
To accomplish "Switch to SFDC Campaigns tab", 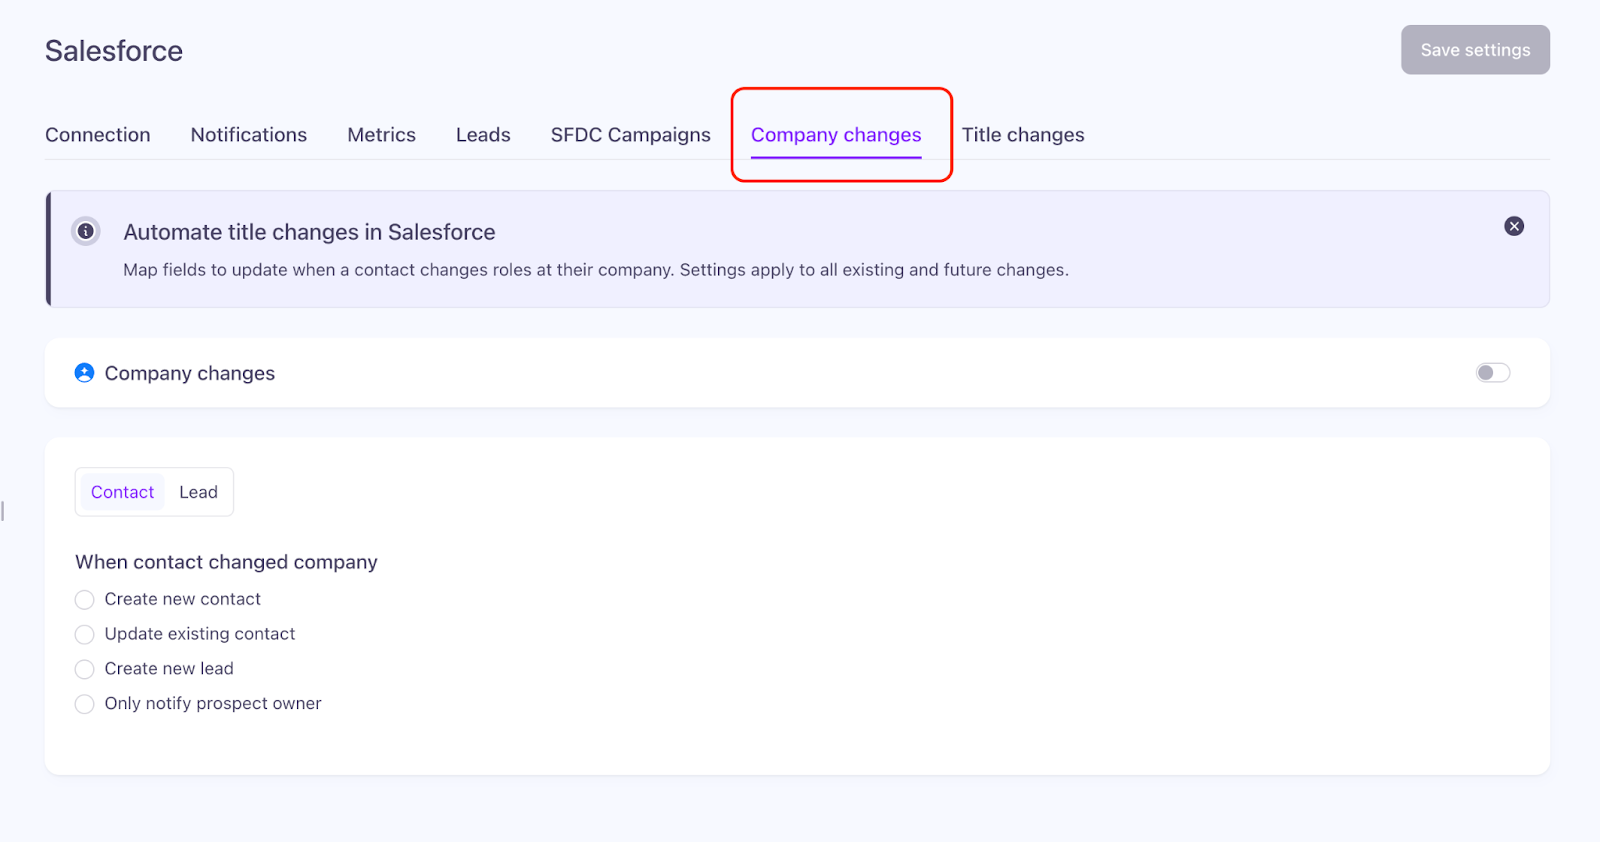I will [631, 135].
